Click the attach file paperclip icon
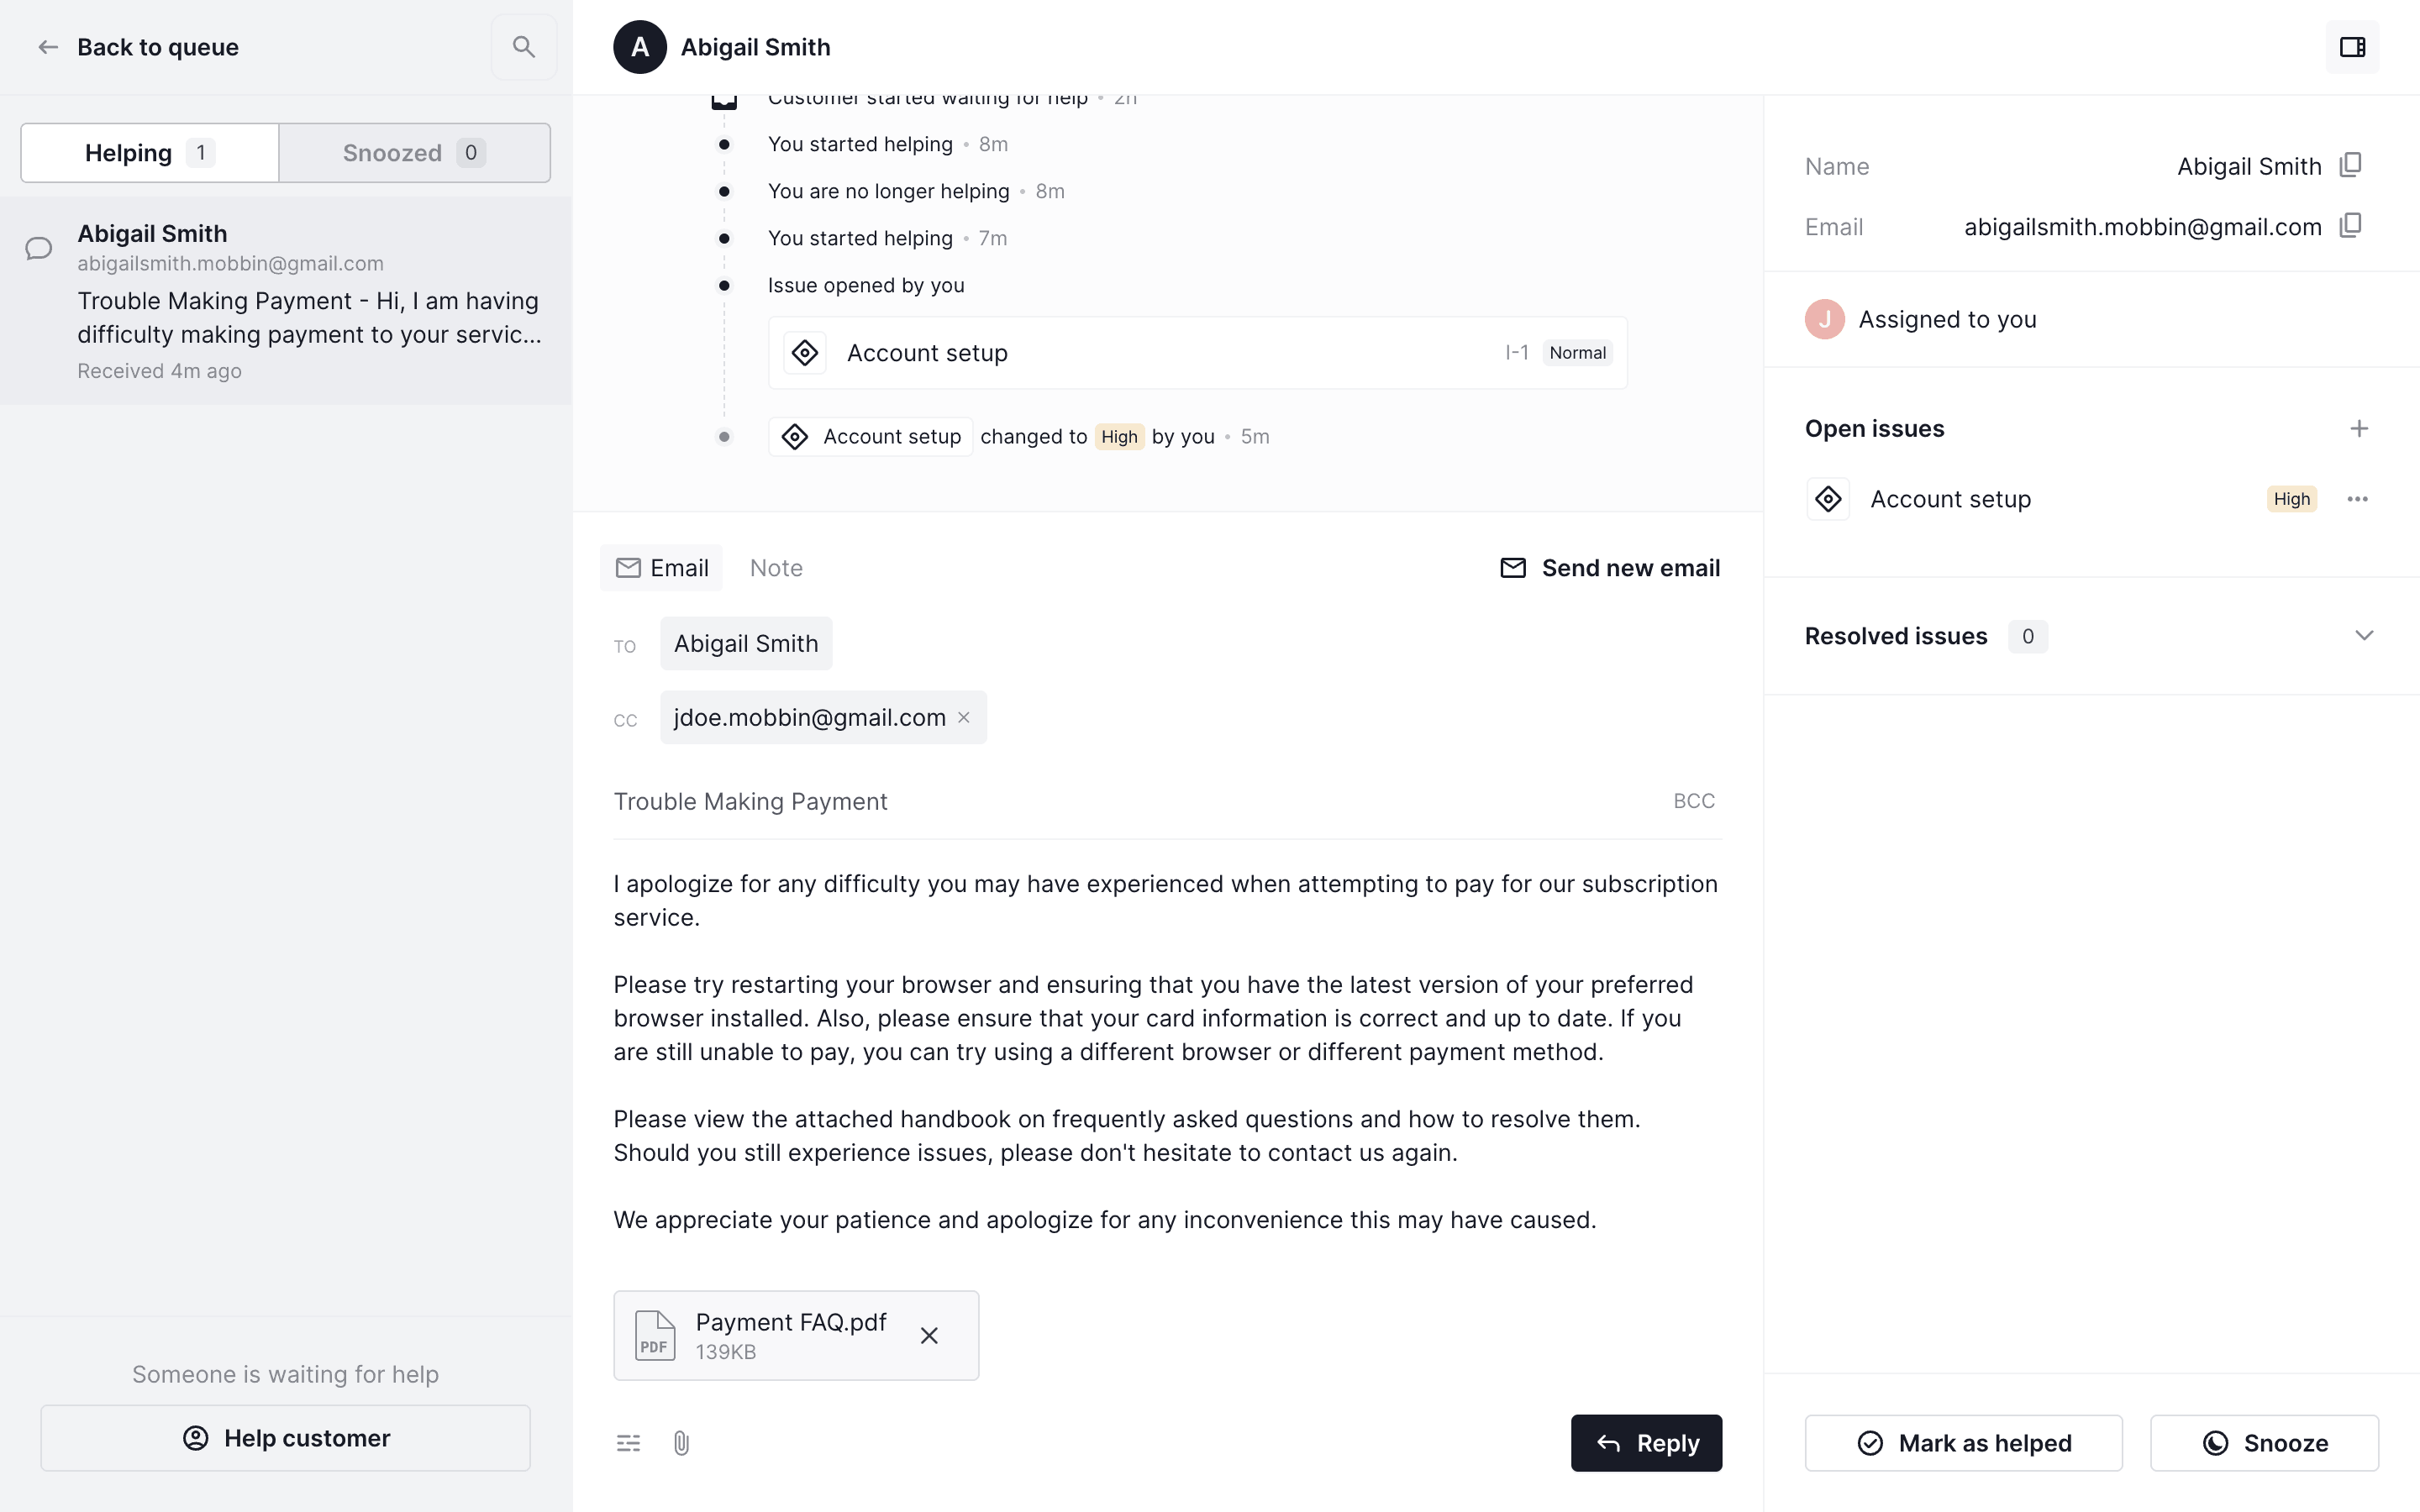Screen dimensions: 2420x1512 tap(681, 1443)
